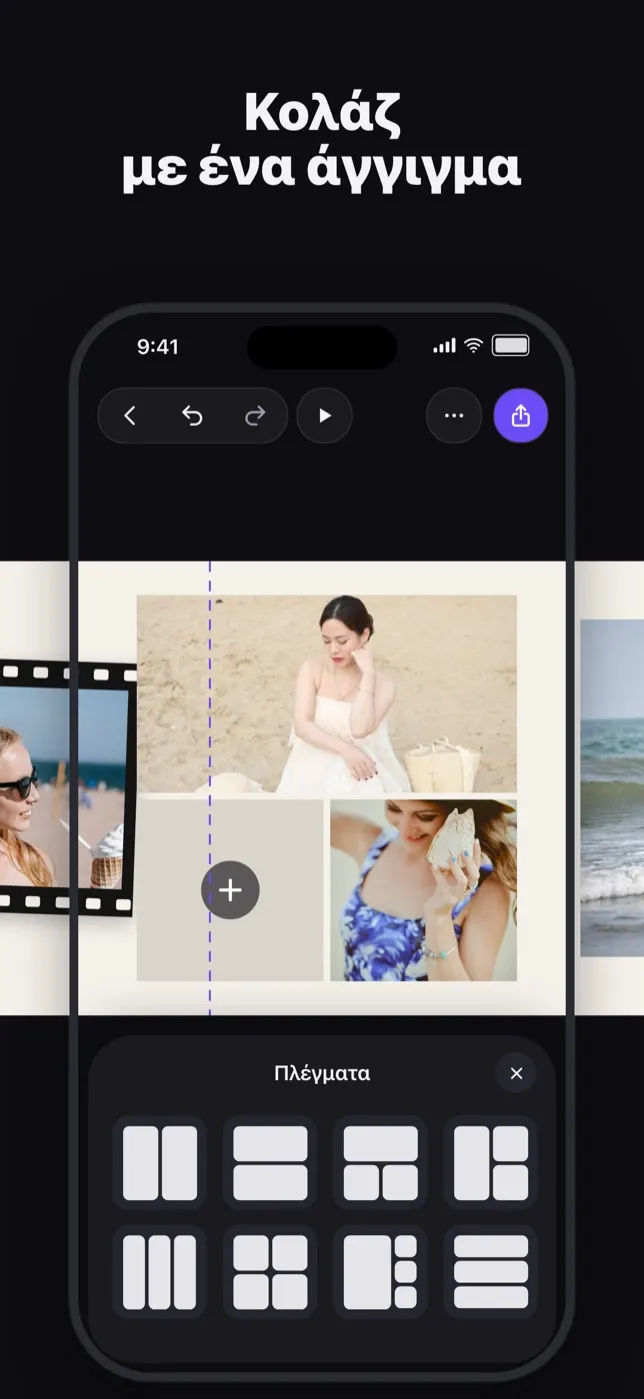Image resolution: width=644 pixels, height=1399 pixels.
Task: Select the three horizontal rows grid
Action: click(x=491, y=1272)
